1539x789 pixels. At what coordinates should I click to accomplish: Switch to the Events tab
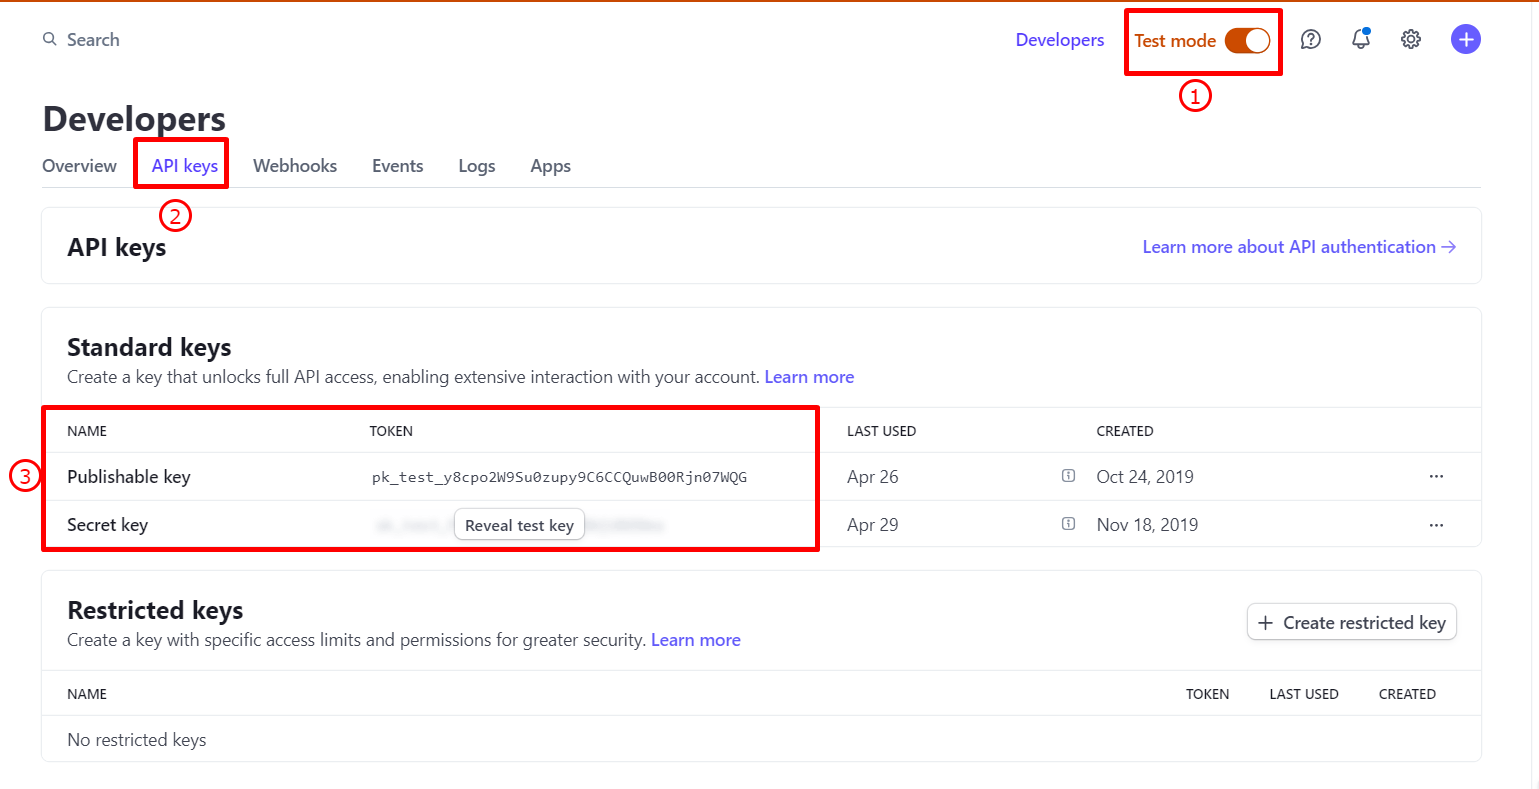point(397,165)
